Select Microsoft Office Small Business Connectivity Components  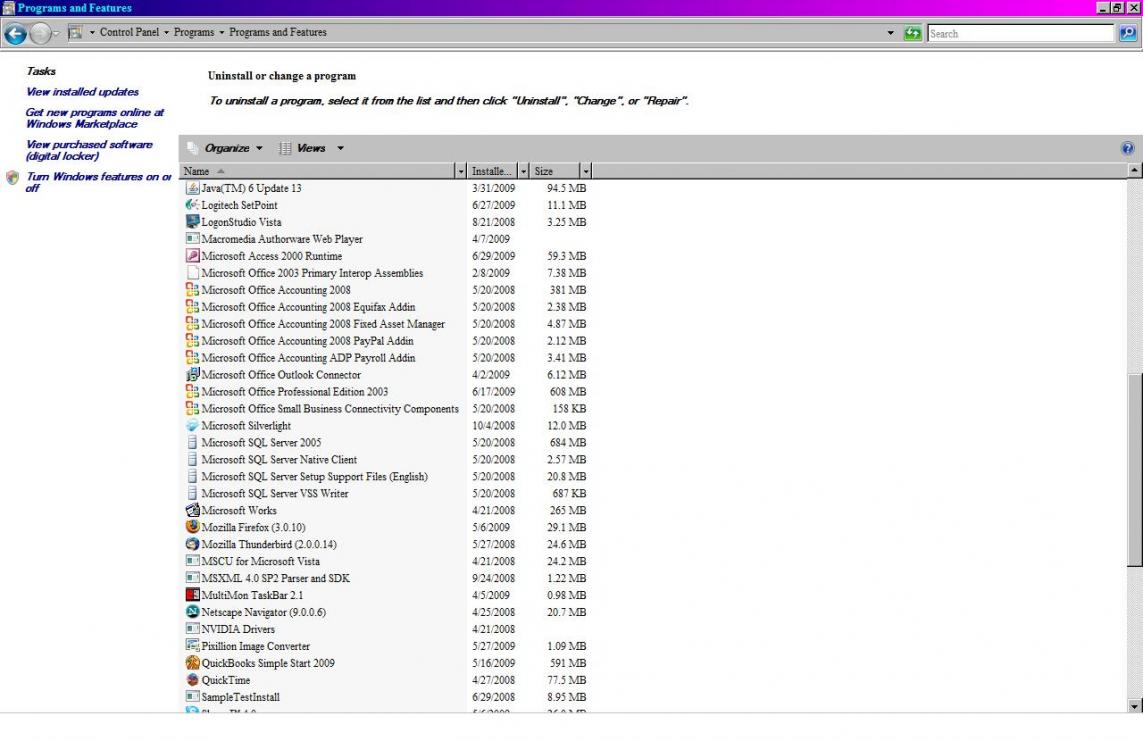tap(386, 409)
